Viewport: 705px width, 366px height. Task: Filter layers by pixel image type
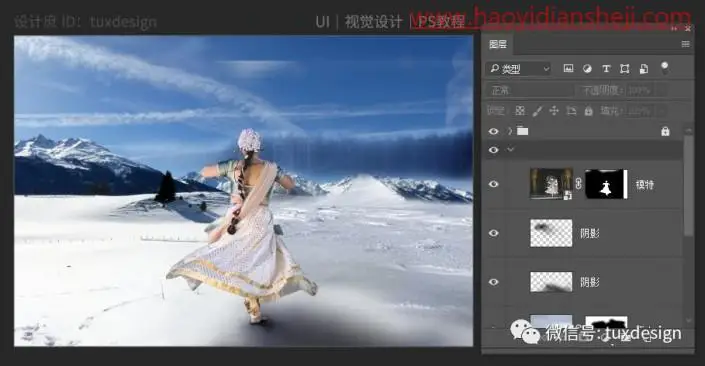tap(568, 68)
